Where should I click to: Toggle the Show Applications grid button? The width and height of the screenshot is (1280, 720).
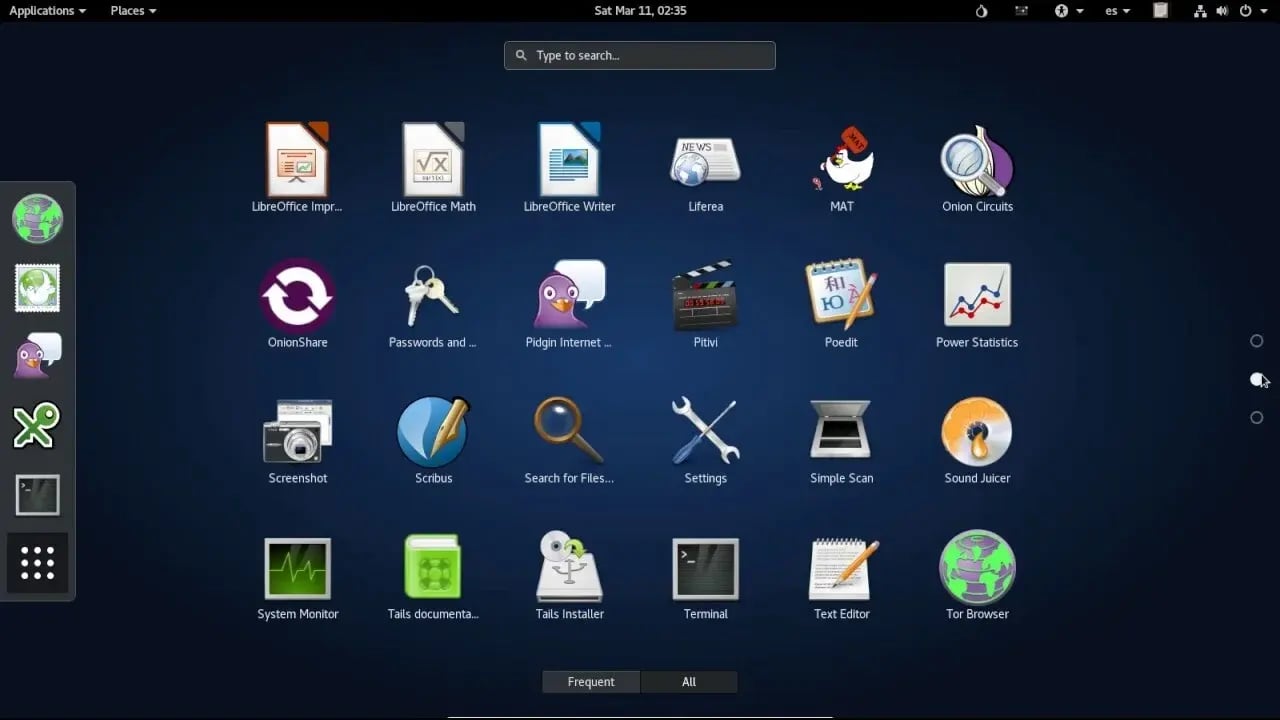pyautogui.click(x=38, y=563)
